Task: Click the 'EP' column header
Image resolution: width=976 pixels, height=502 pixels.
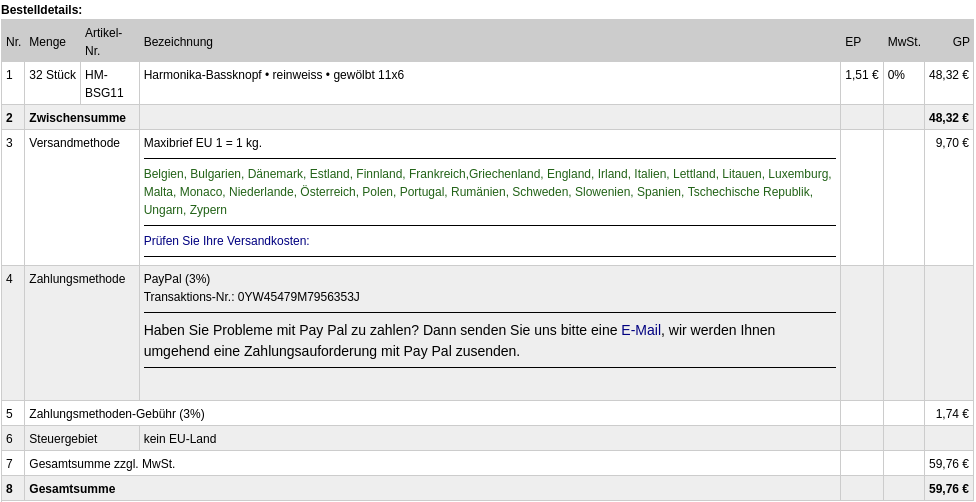Action: (853, 42)
